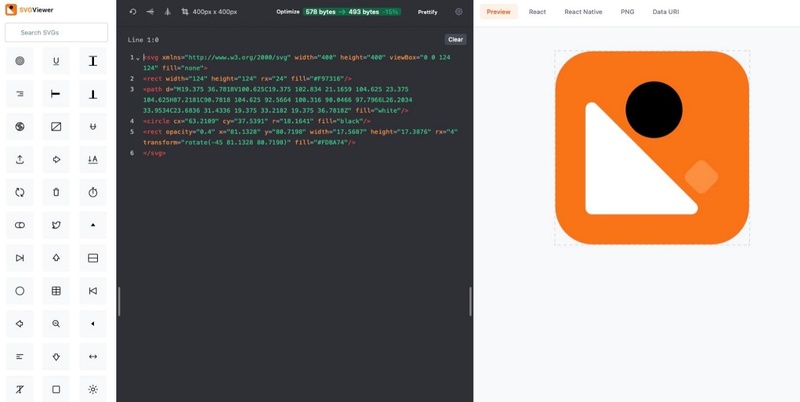800x402 pixels.
Task: Select the up-pointing outlined arrow icon
Action: click(x=56, y=258)
